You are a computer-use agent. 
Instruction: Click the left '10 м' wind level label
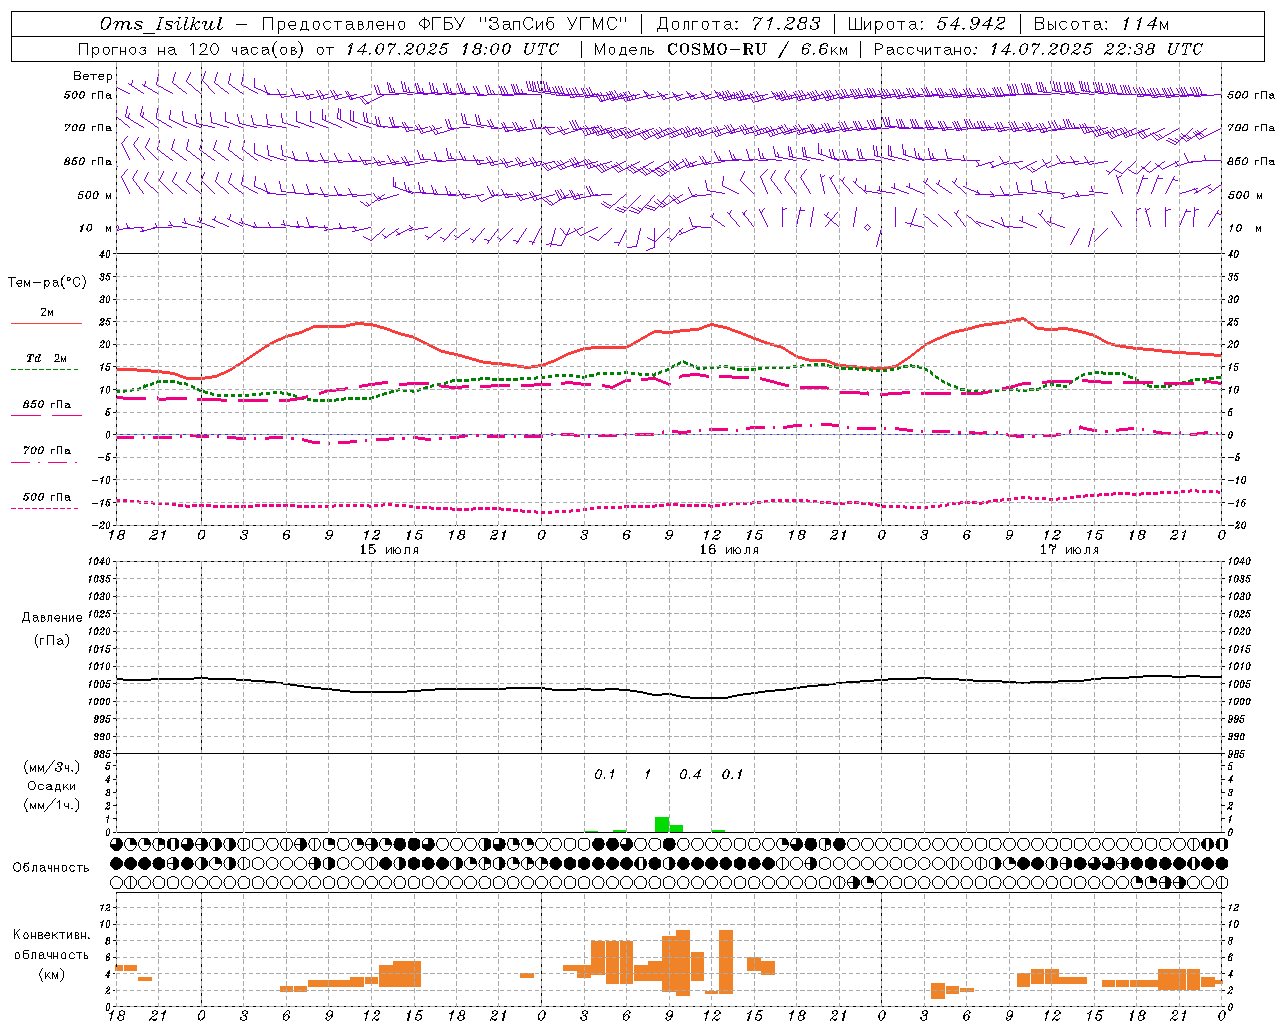[x=95, y=229]
